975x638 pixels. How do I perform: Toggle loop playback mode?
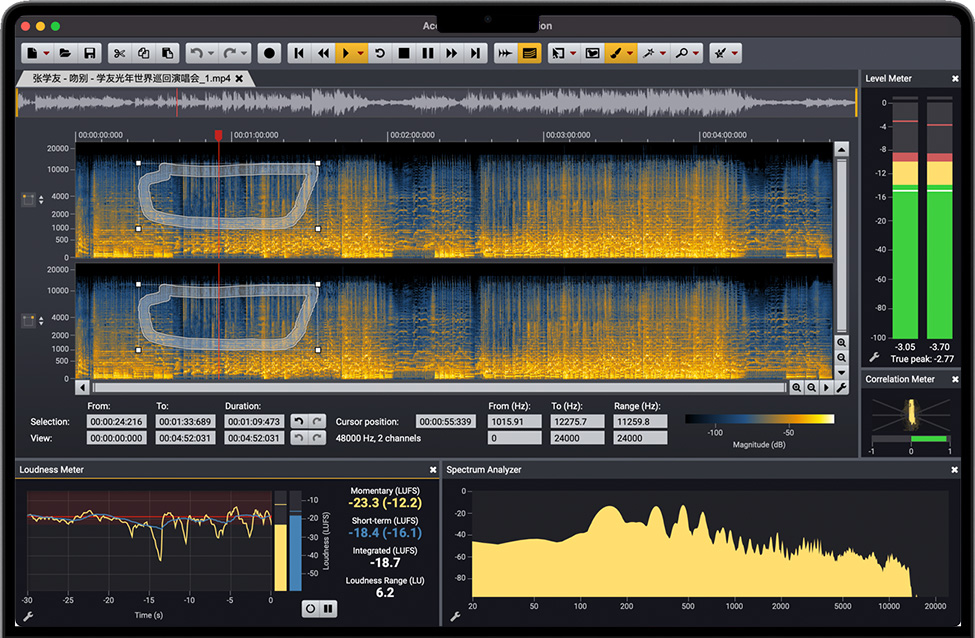point(380,53)
